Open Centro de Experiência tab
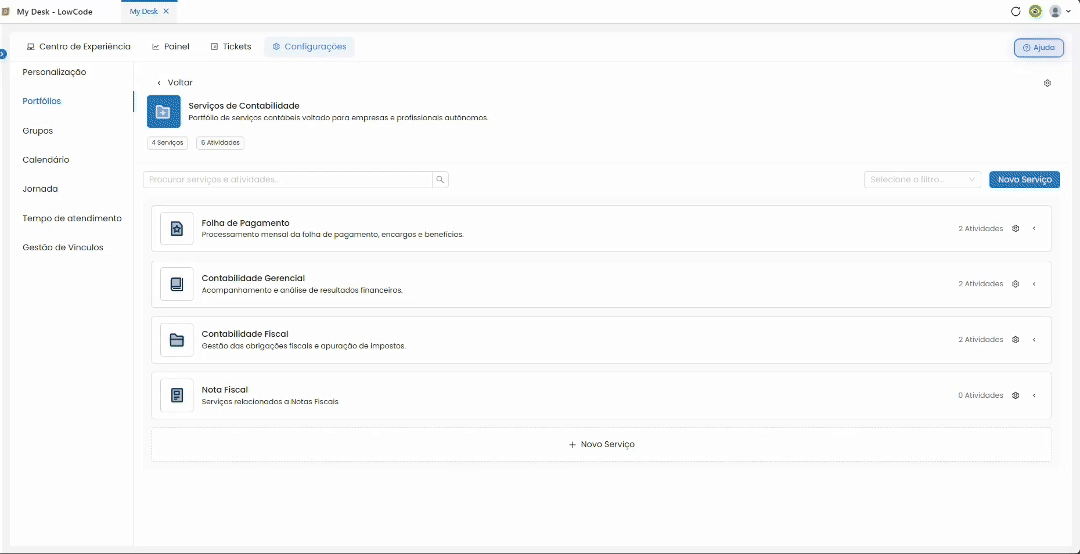 (78, 47)
